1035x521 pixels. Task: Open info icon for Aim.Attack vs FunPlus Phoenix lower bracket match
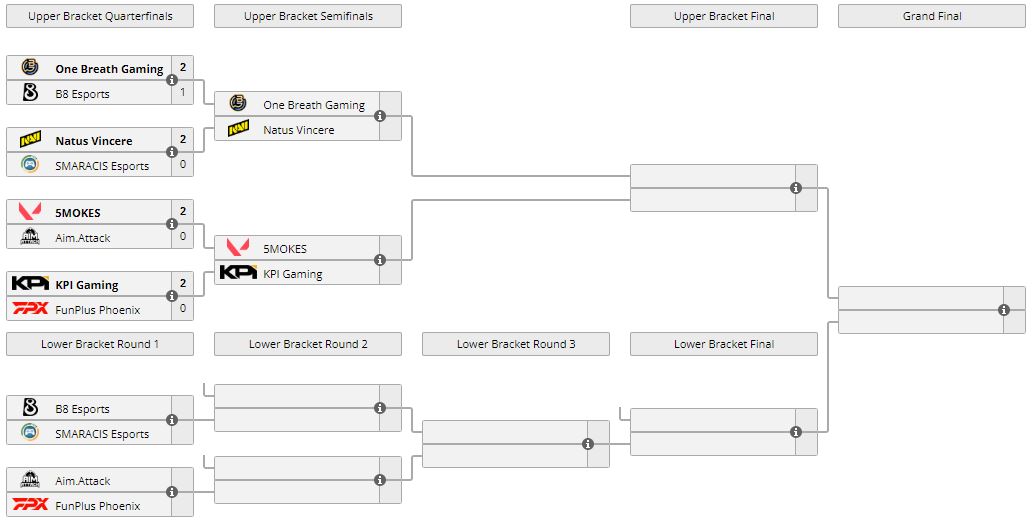(172, 492)
